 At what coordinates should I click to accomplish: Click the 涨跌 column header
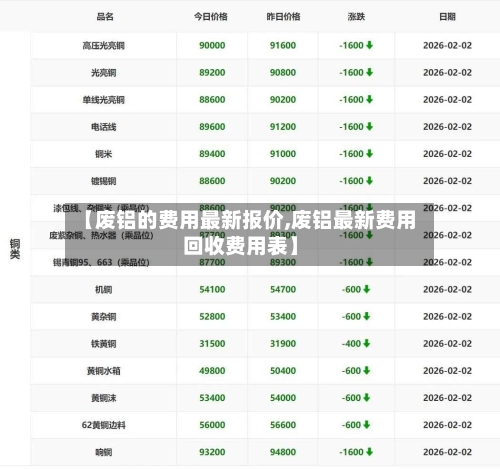pos(356,17)
